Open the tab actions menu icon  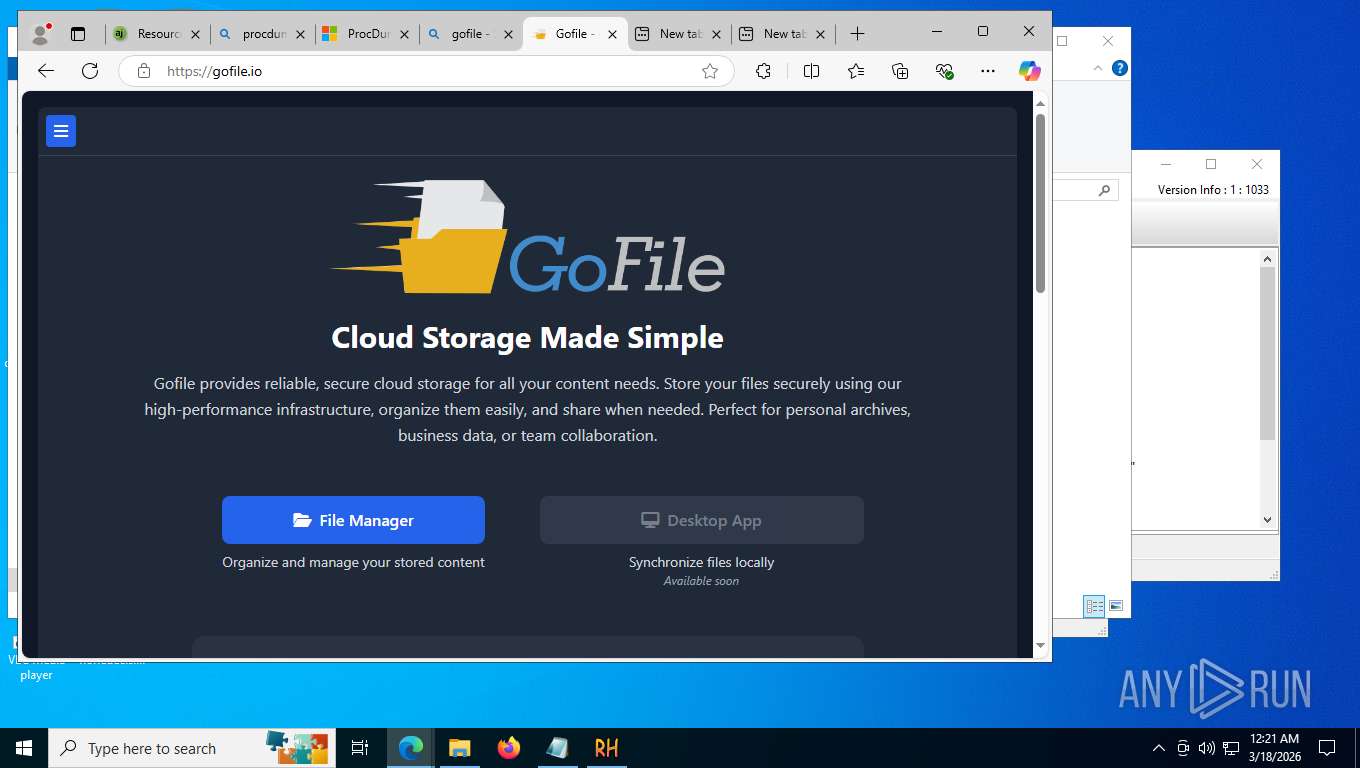(78, 34)
